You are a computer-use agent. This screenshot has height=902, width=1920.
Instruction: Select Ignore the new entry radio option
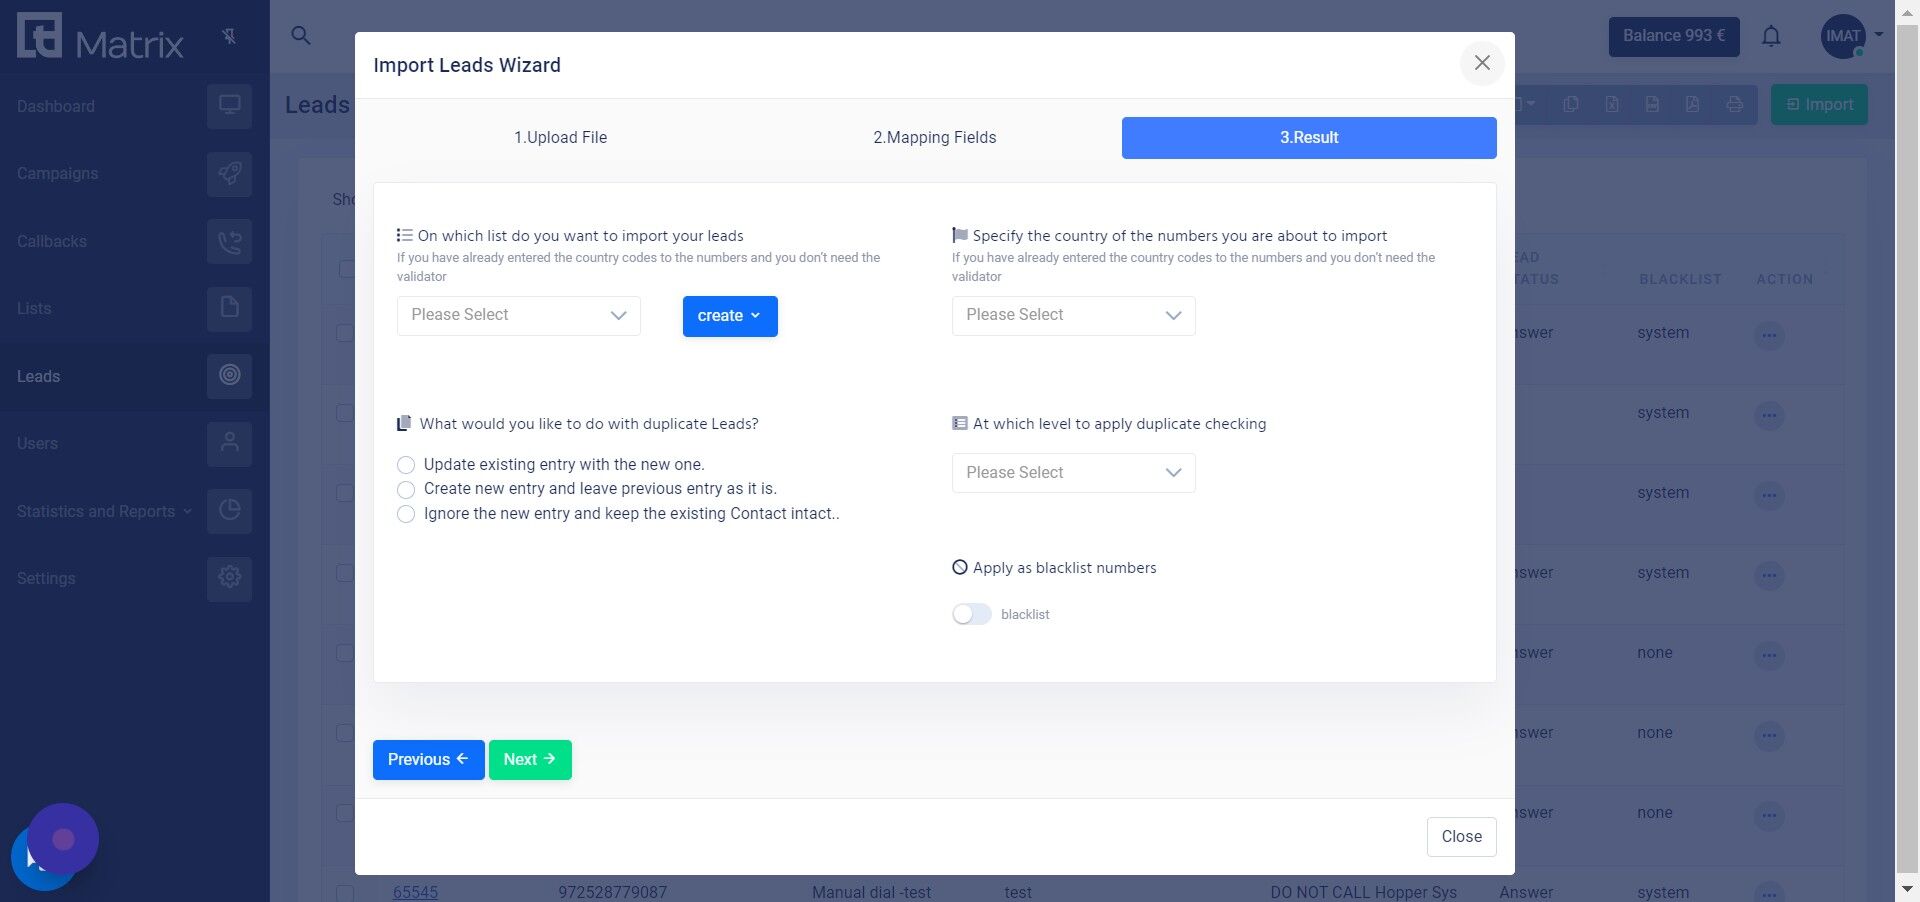pos(406,514)
